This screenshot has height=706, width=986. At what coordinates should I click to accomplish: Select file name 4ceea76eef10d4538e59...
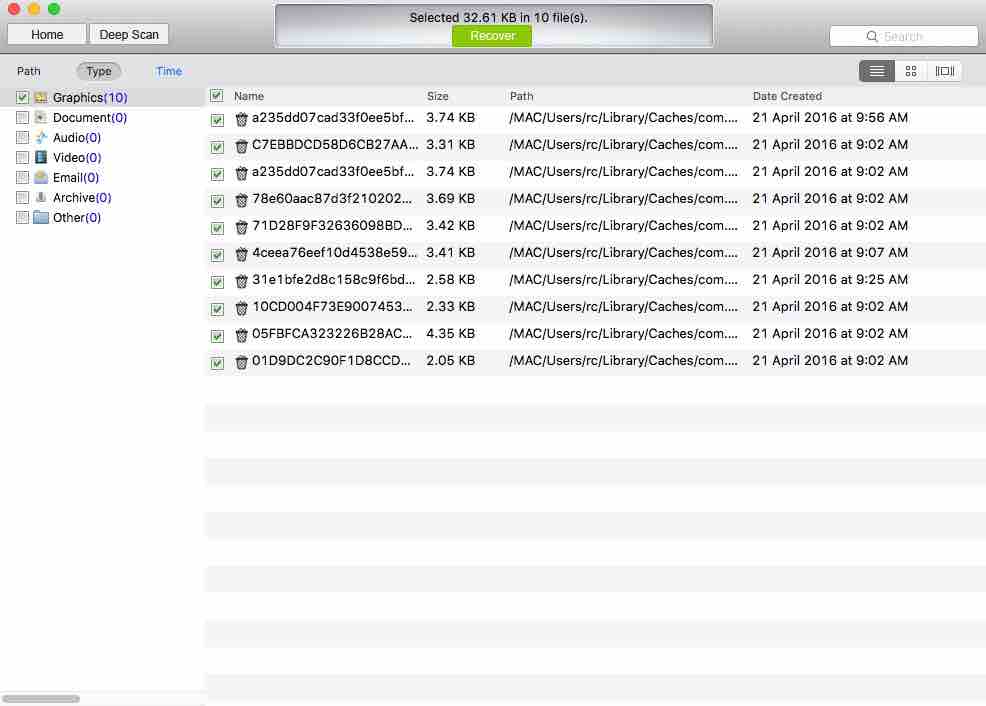335,253
